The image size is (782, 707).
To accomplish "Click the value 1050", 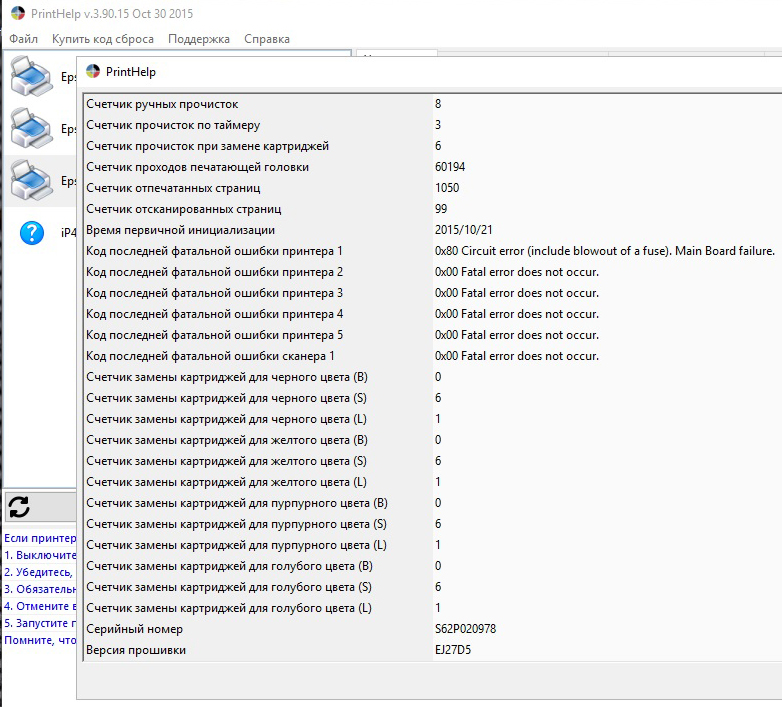I will [447, 187].
